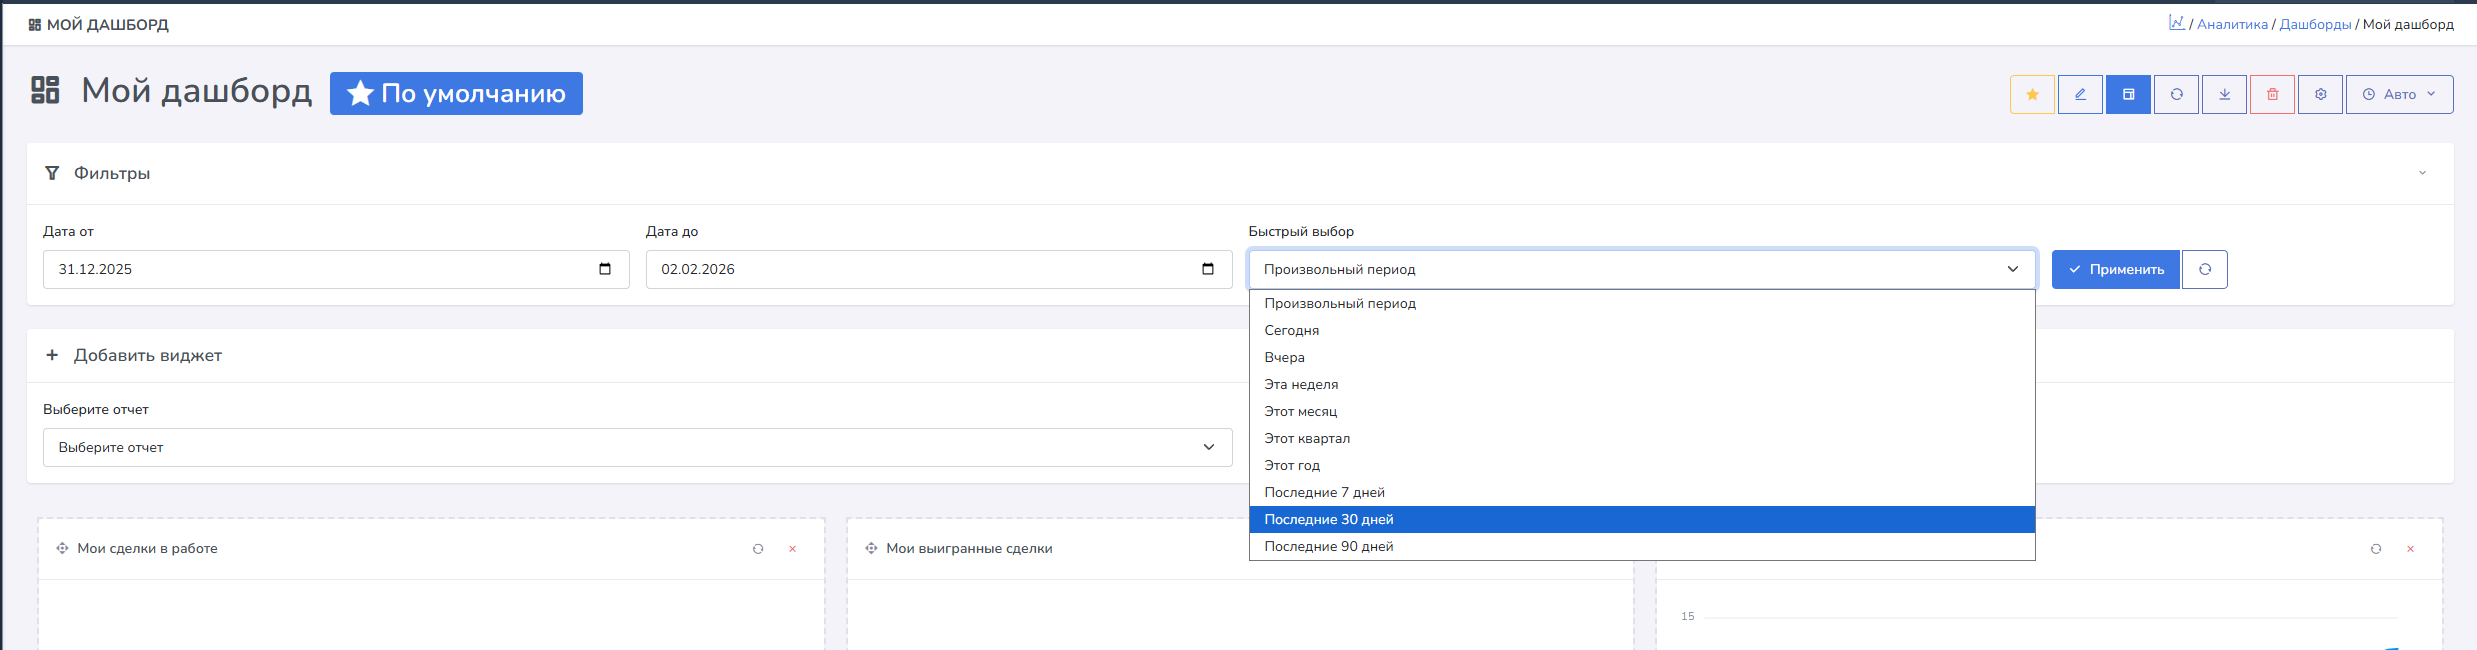
Task: Refresh the 'Мои сделки в работе' widget
Action: 758,549
